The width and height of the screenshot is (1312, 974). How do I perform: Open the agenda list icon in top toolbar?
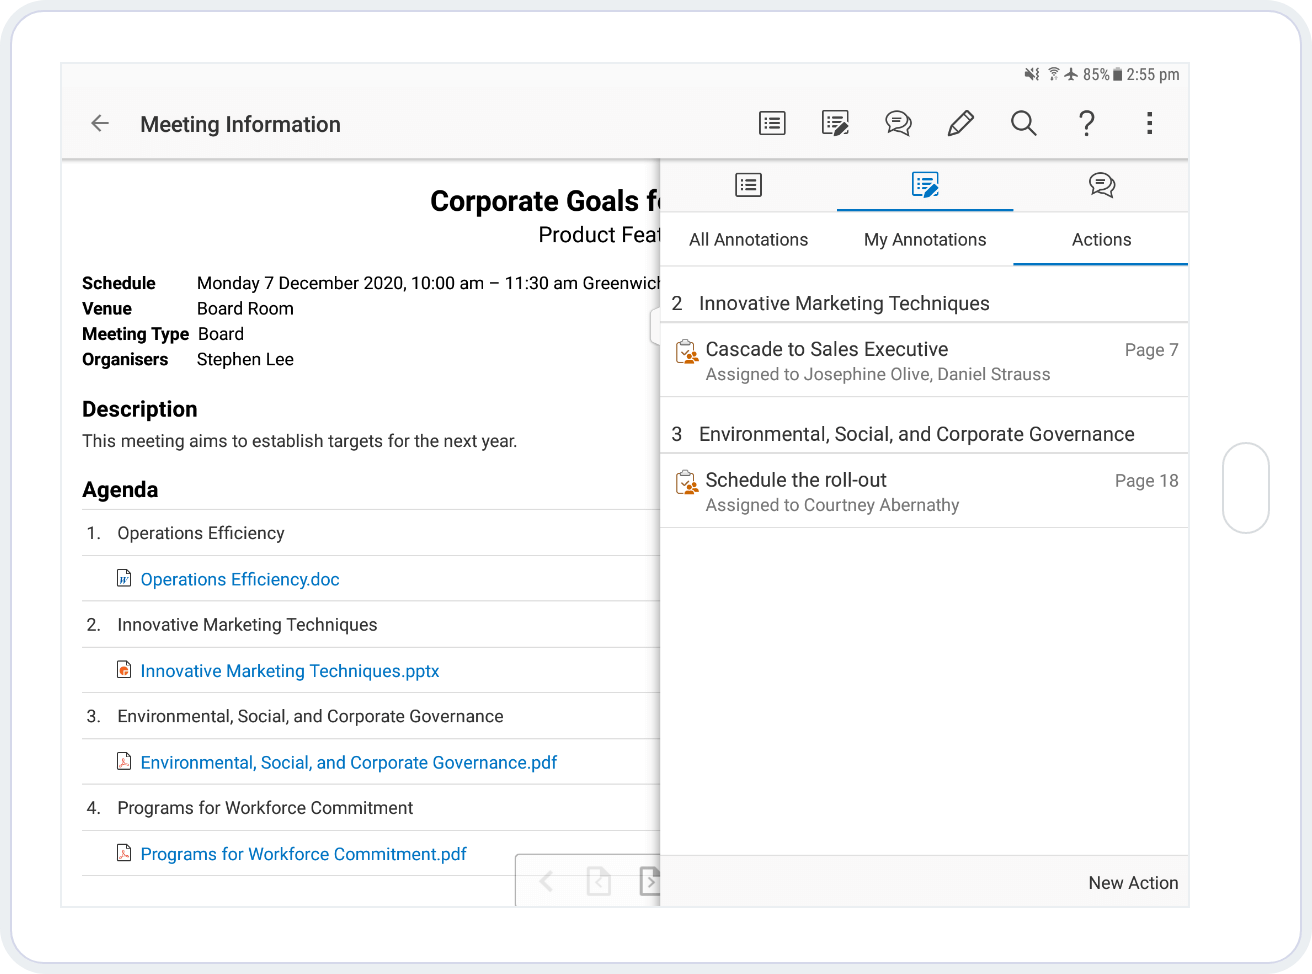click(772, 123)
